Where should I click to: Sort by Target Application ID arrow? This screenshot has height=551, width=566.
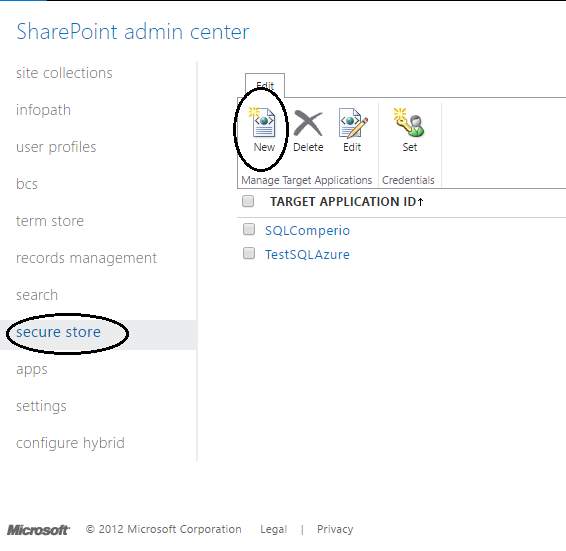pos(421,202)
